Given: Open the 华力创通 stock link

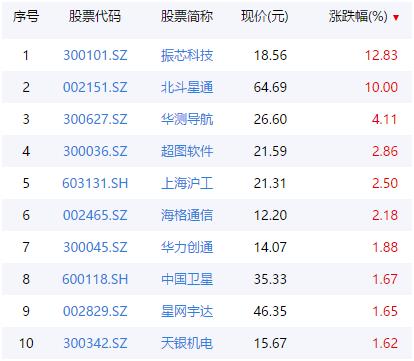Looking at the screenshot, I should 187,247.
